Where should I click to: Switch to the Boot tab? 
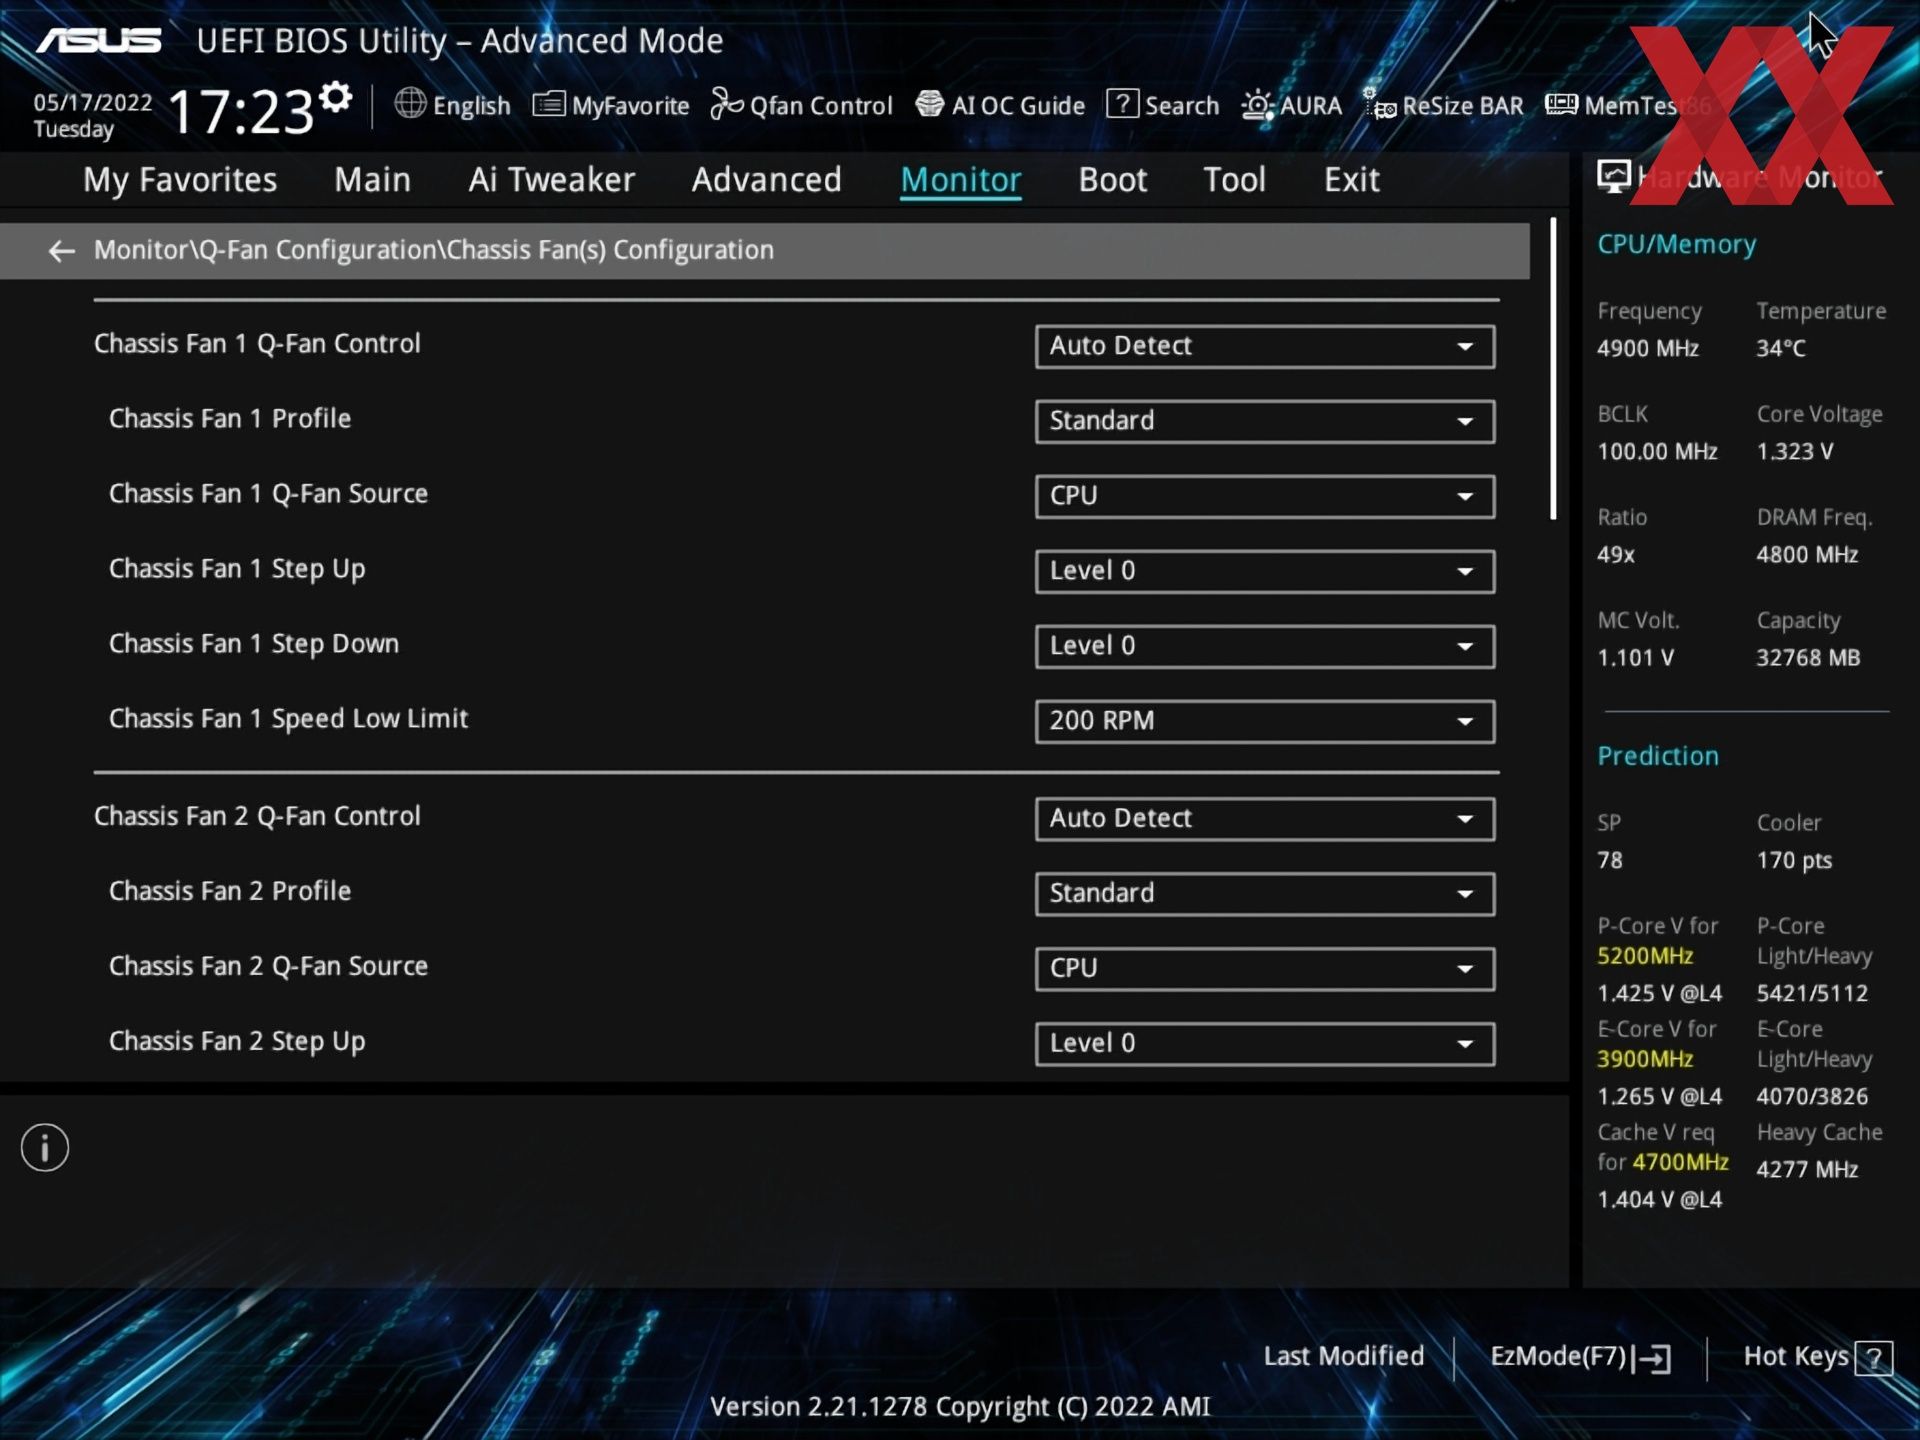(x=1112, y=180)
